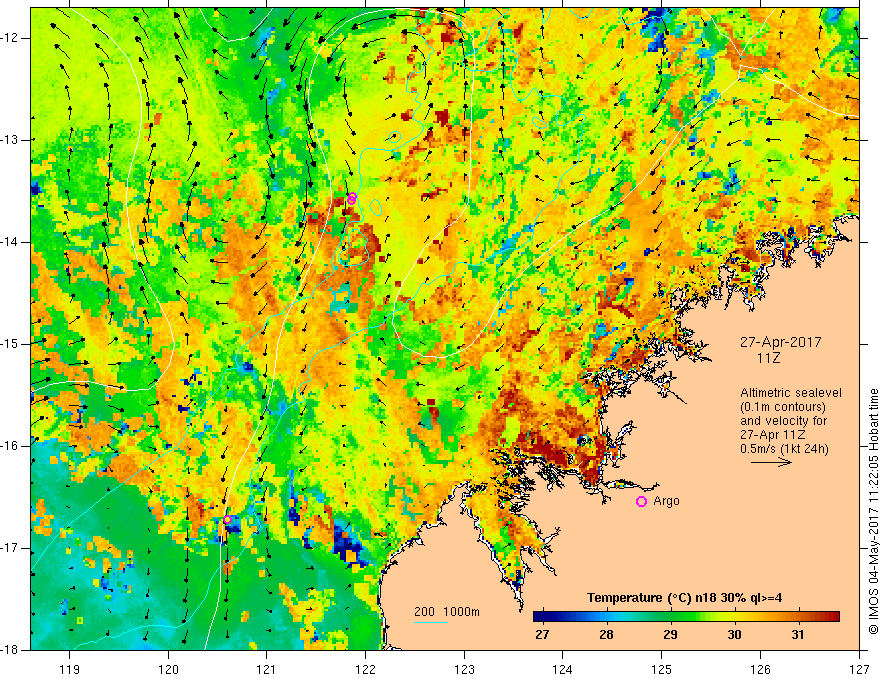Click the longitude axis label '124'
This screenshot has height=680, width=880.
point(563,669)
